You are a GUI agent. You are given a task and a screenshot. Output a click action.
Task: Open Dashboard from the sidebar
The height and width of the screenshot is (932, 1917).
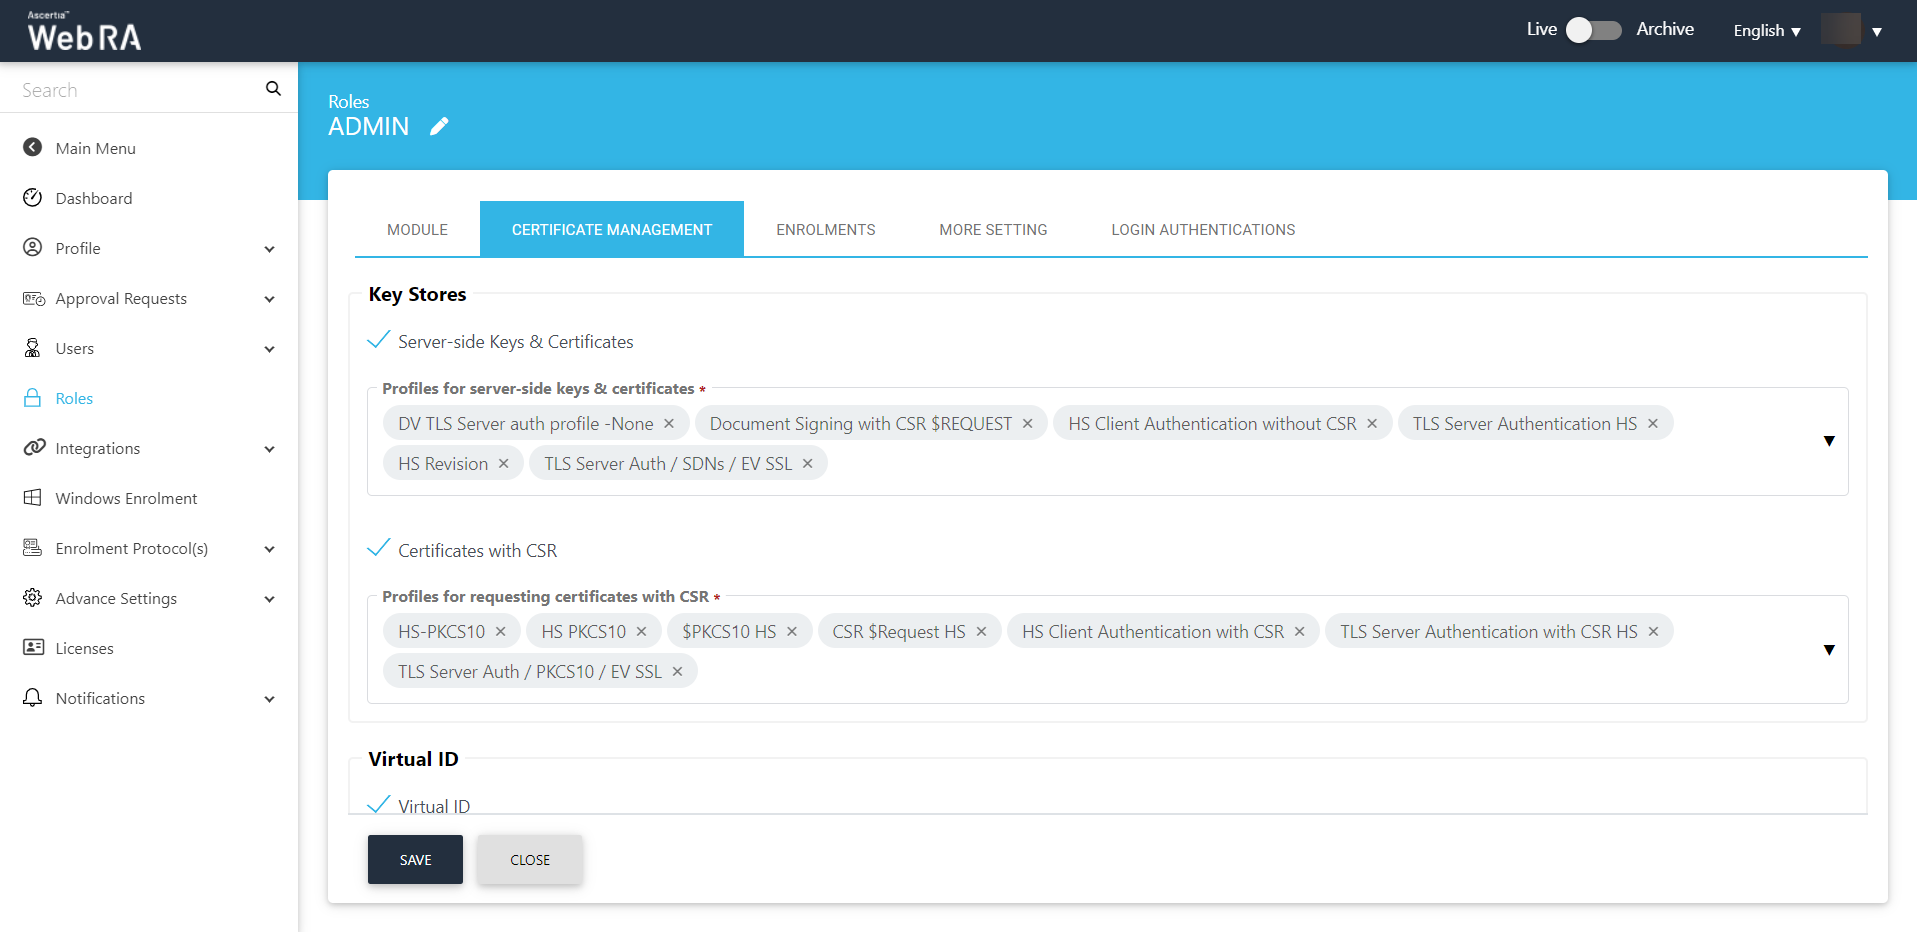[94, 198]
